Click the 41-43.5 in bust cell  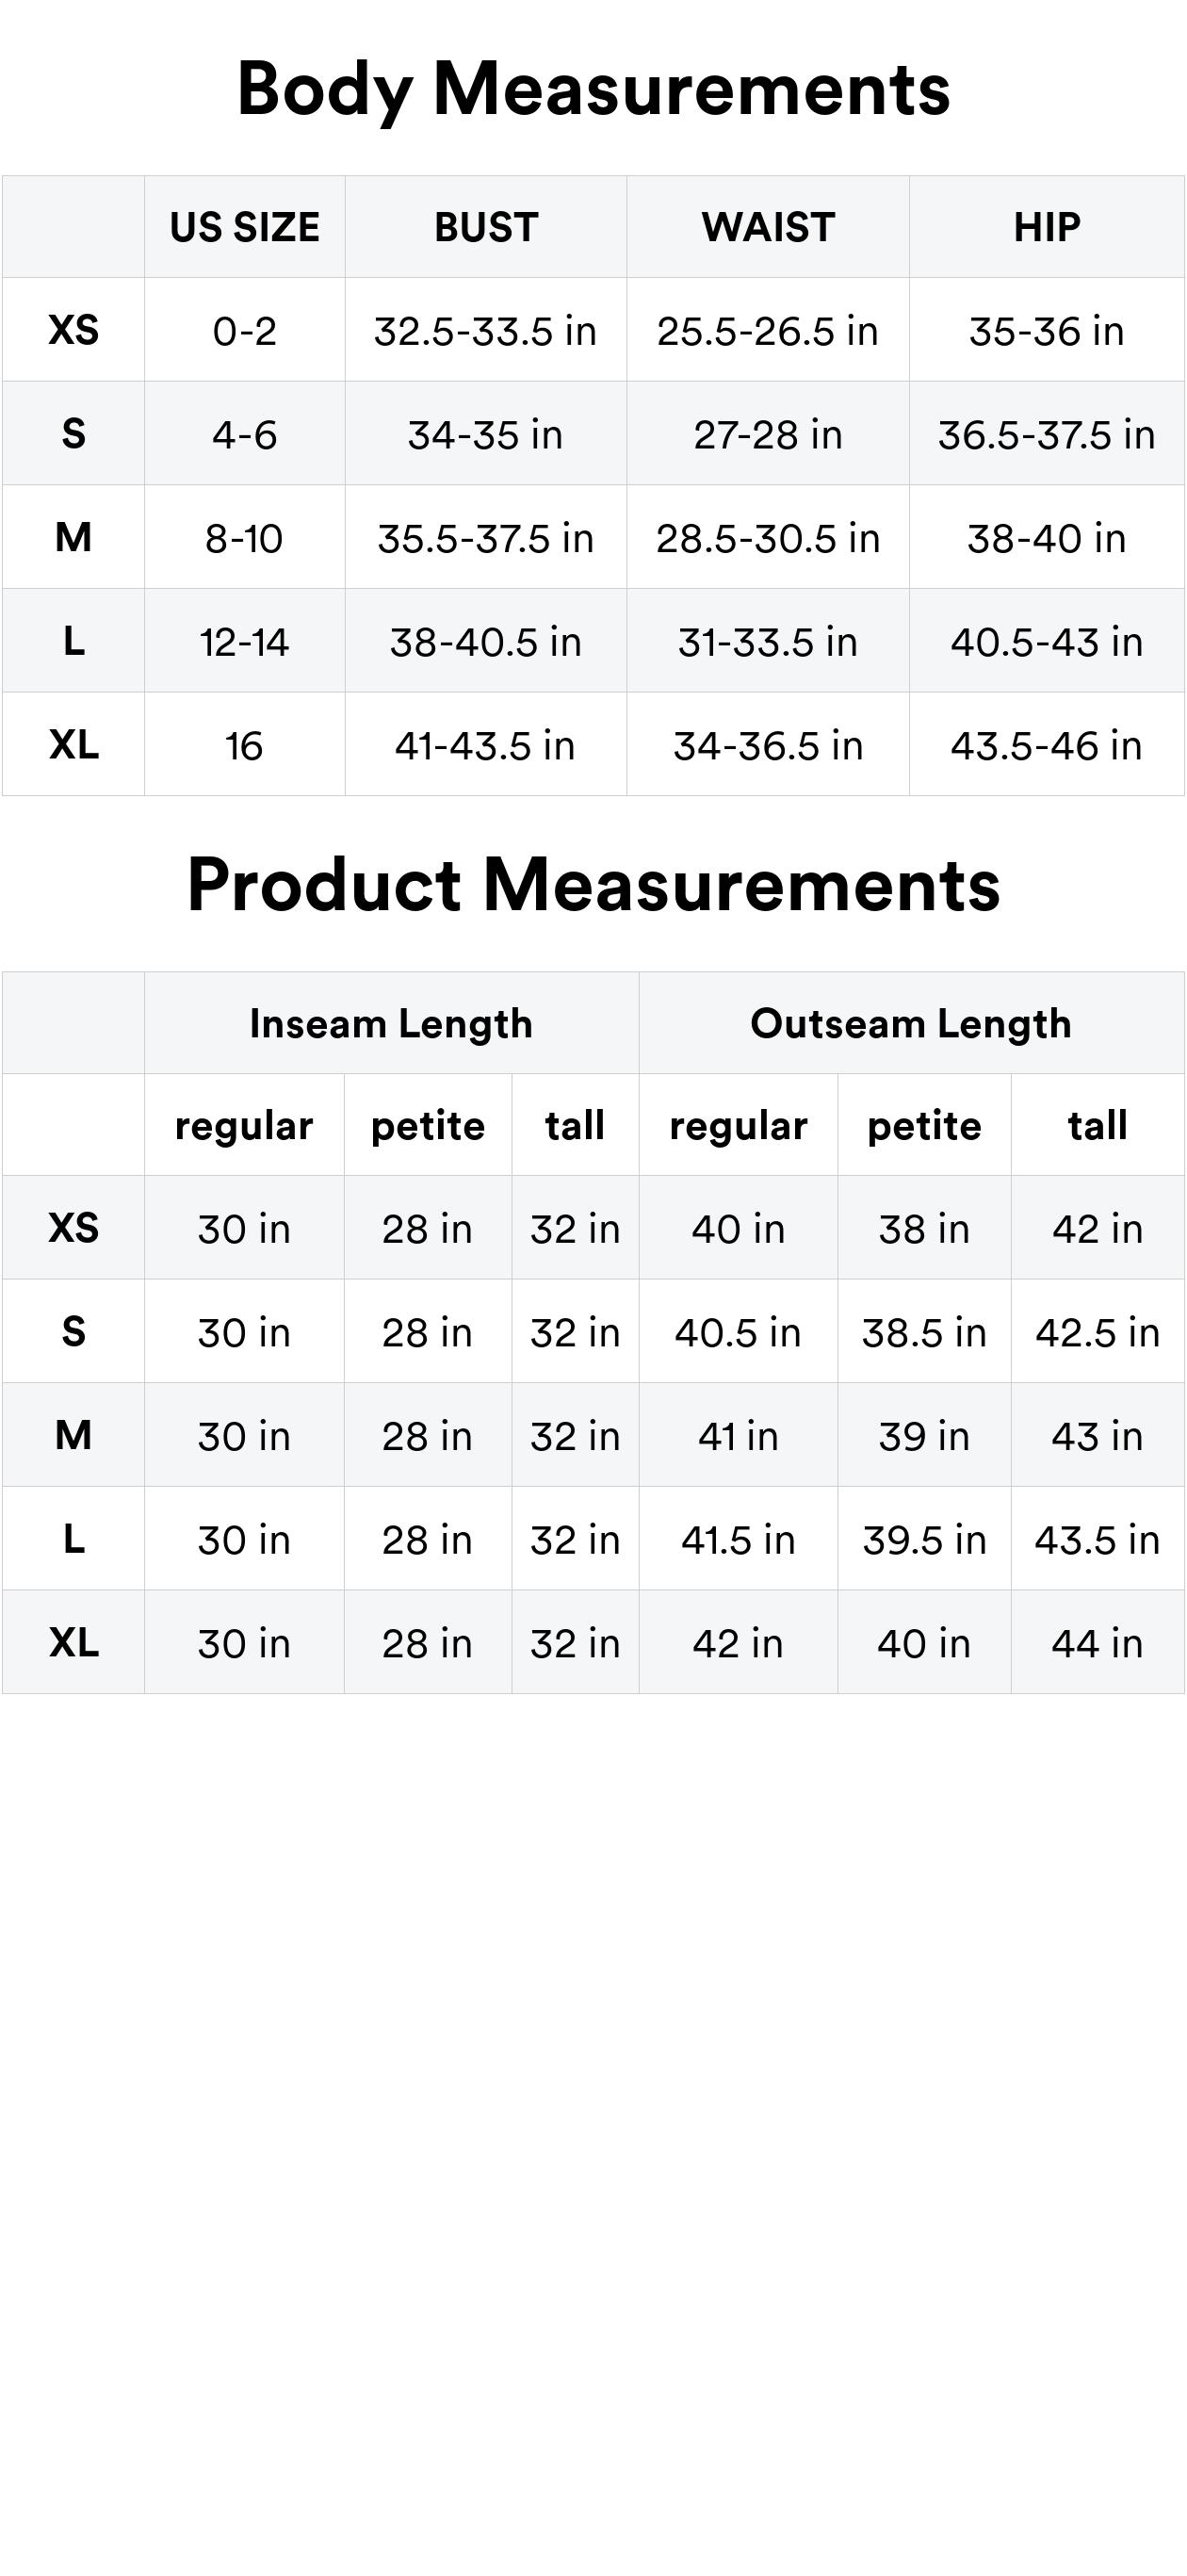(486, 746)
